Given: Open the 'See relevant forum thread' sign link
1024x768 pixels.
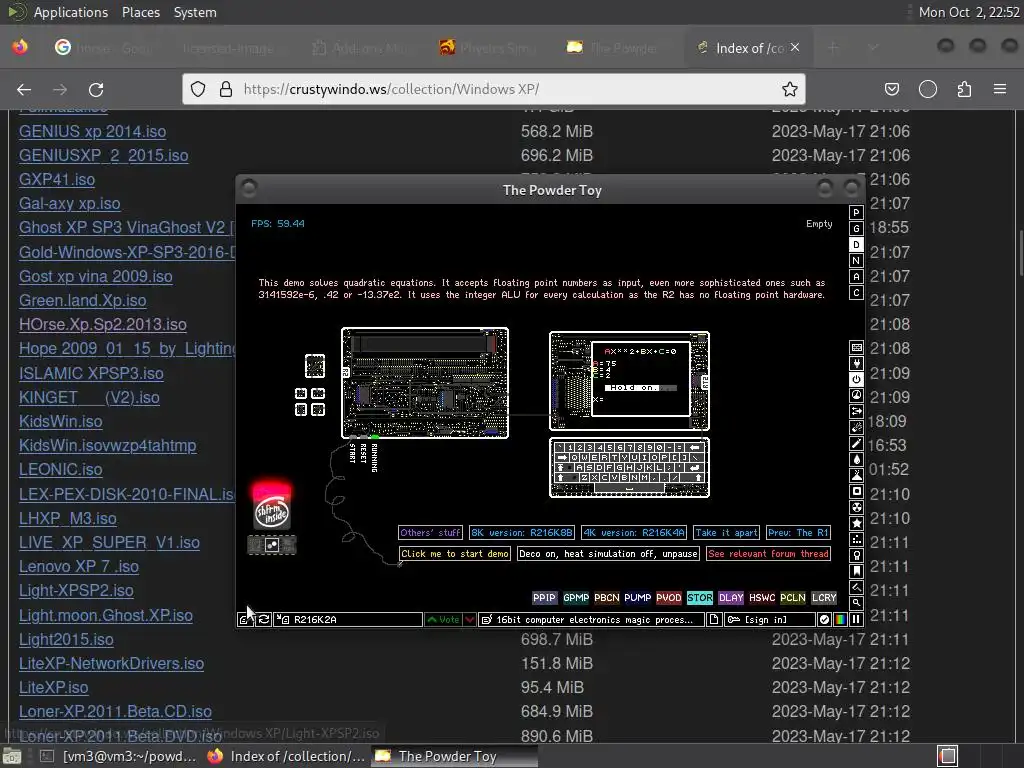Looking at the screenshot, I should (x=768, y=554).
